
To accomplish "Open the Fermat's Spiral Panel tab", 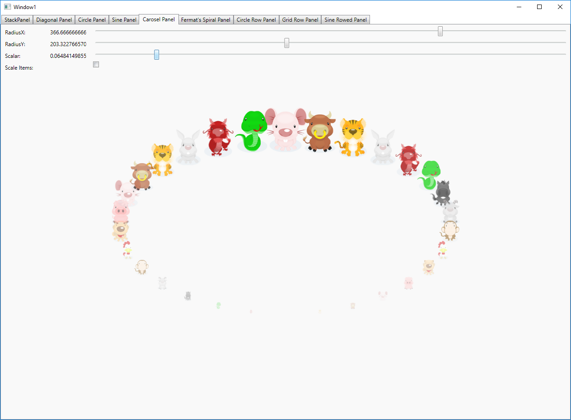I will (205, 20).
